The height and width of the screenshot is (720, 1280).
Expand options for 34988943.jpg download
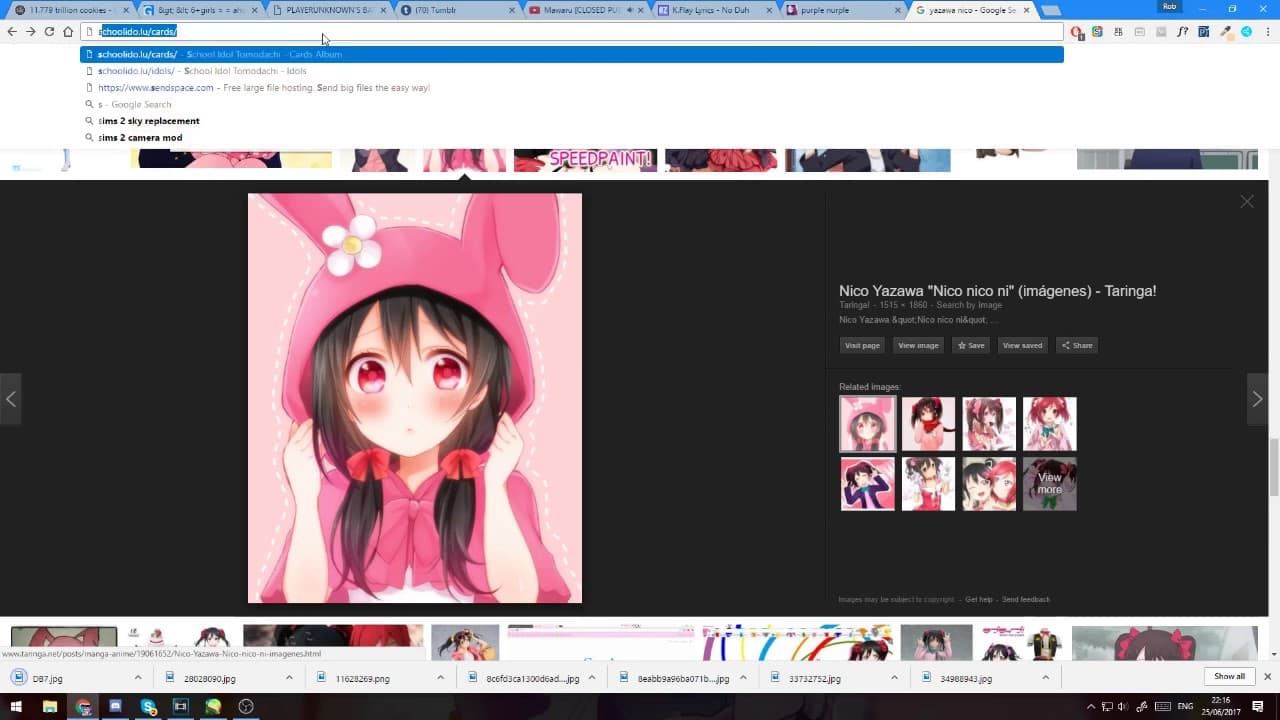click(1046, 677)
